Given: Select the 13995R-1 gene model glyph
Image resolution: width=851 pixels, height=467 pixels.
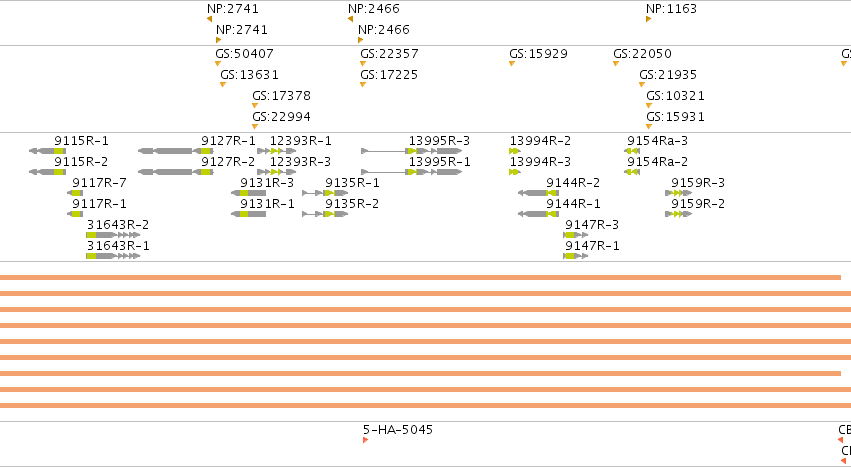Looking at the screenshot, I should tap(411, 172).
